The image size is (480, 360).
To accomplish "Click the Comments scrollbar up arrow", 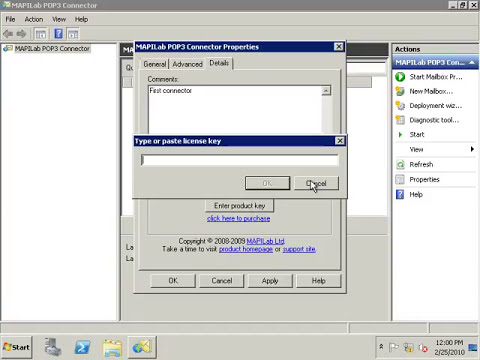I will (326, 90).
